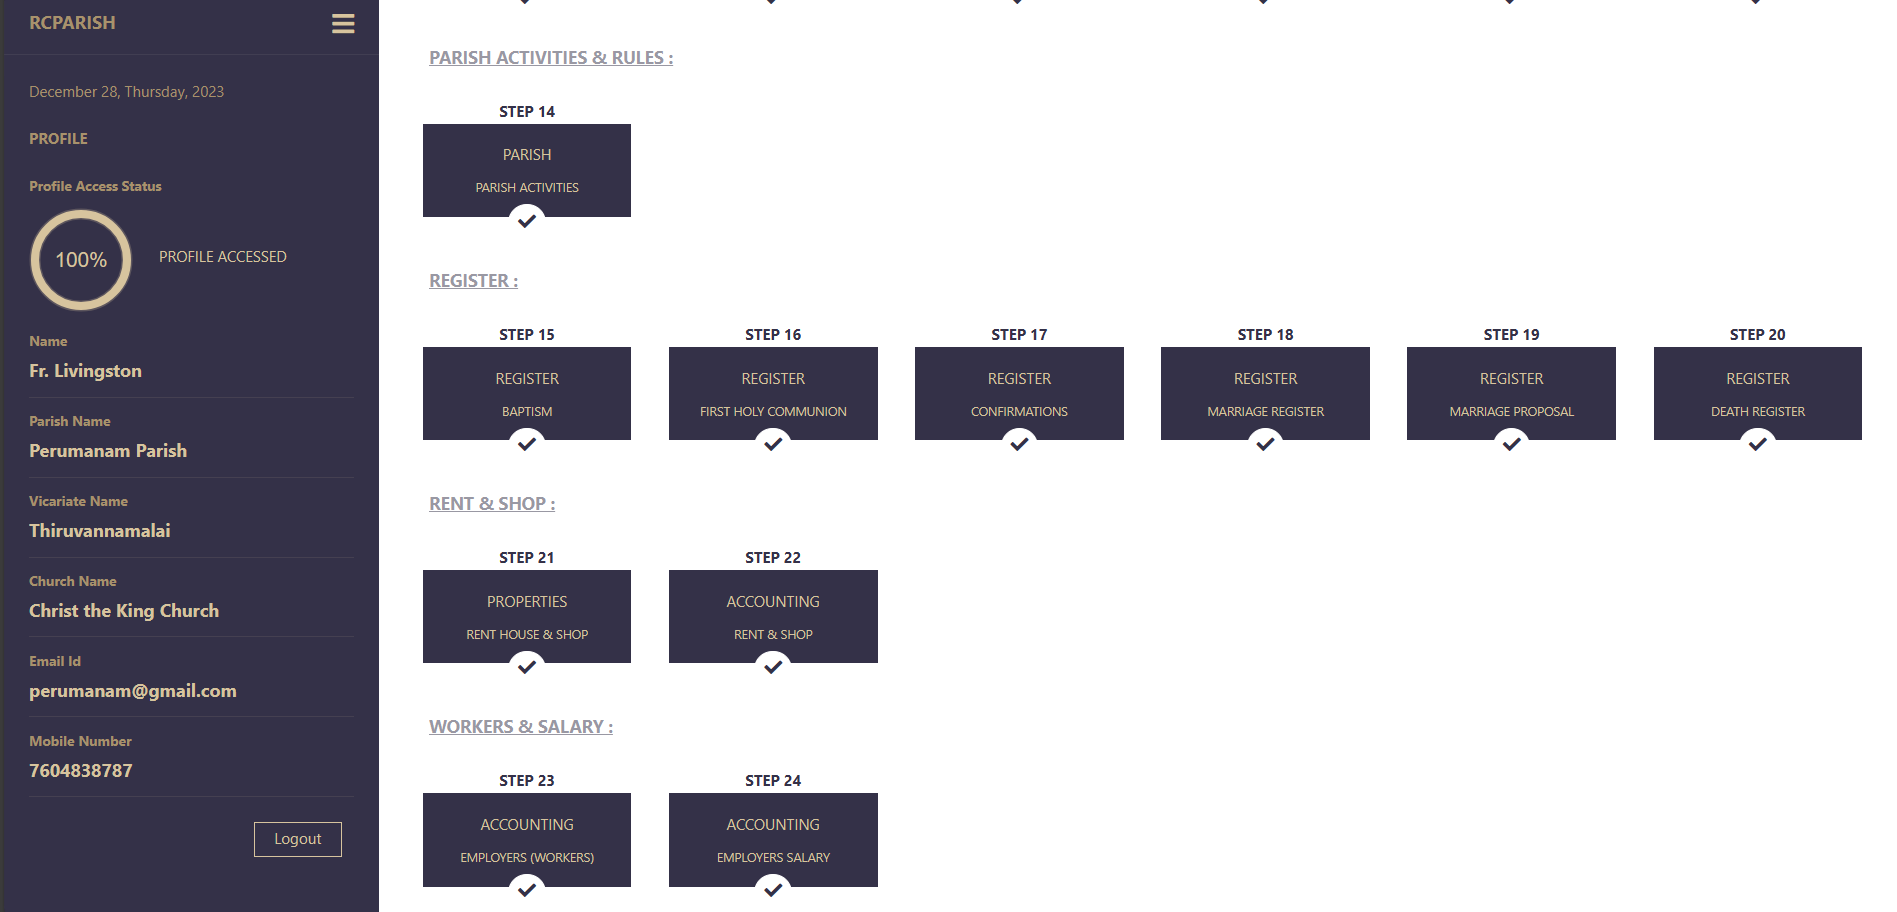Toggle the hamburger menu in sidebar header
The image size is (1897, 912).
[343, 24]
